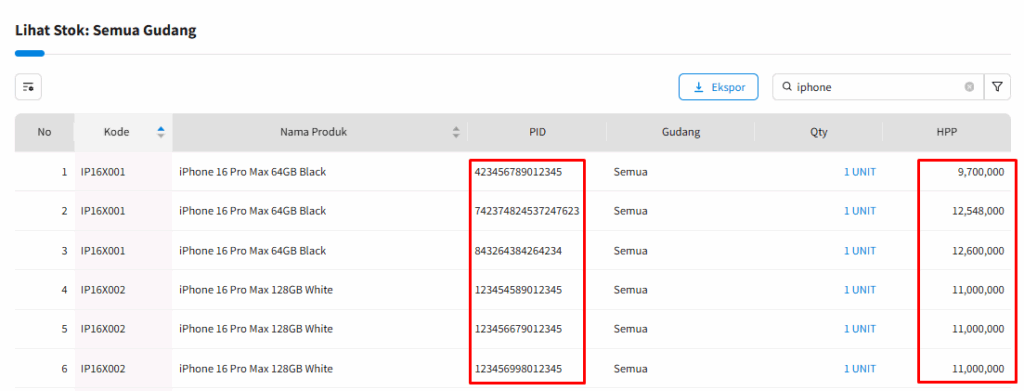
Task: Open the column settings icon button
Action: (28, 87)
